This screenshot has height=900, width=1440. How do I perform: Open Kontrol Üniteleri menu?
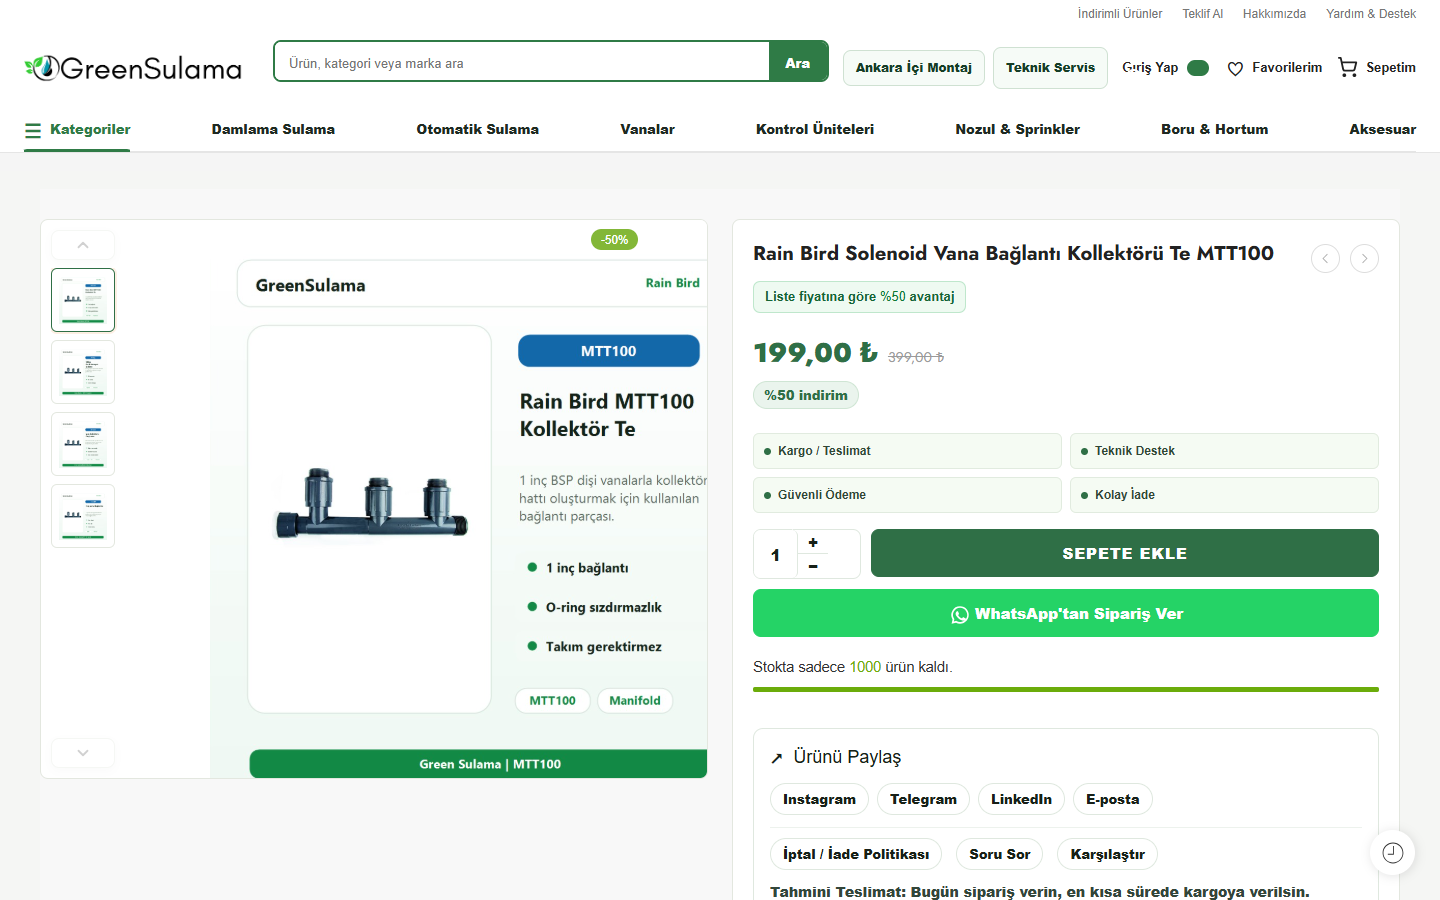[x=815, y=129]
